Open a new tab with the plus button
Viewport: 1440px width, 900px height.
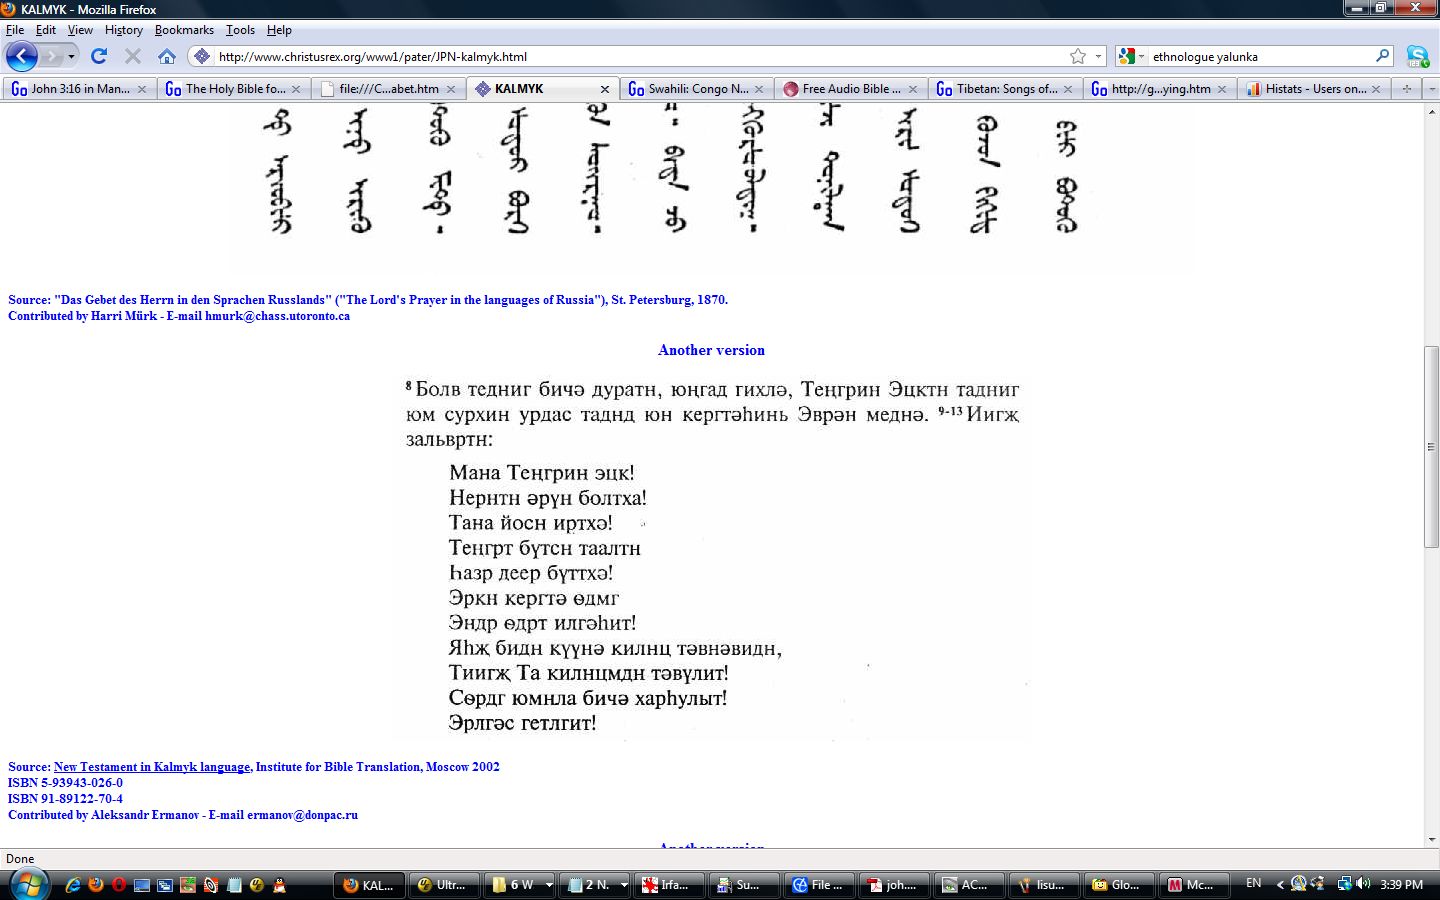[1406, 89]
